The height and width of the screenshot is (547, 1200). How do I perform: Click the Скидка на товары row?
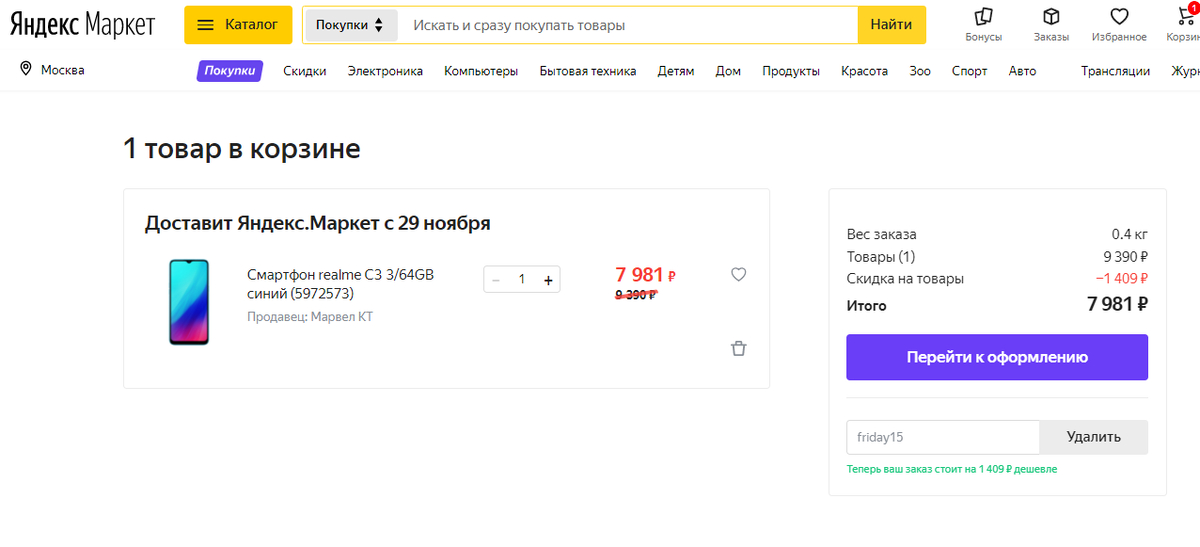pos(997,278)
